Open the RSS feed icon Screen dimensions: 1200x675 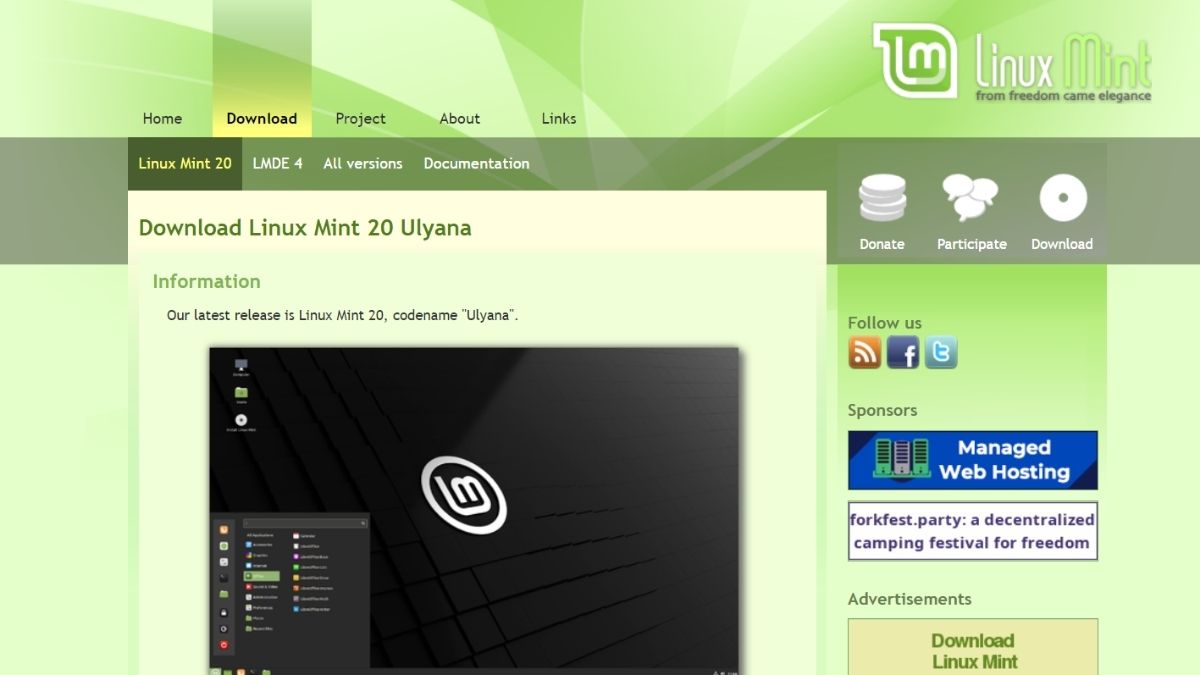pos(865,352)
